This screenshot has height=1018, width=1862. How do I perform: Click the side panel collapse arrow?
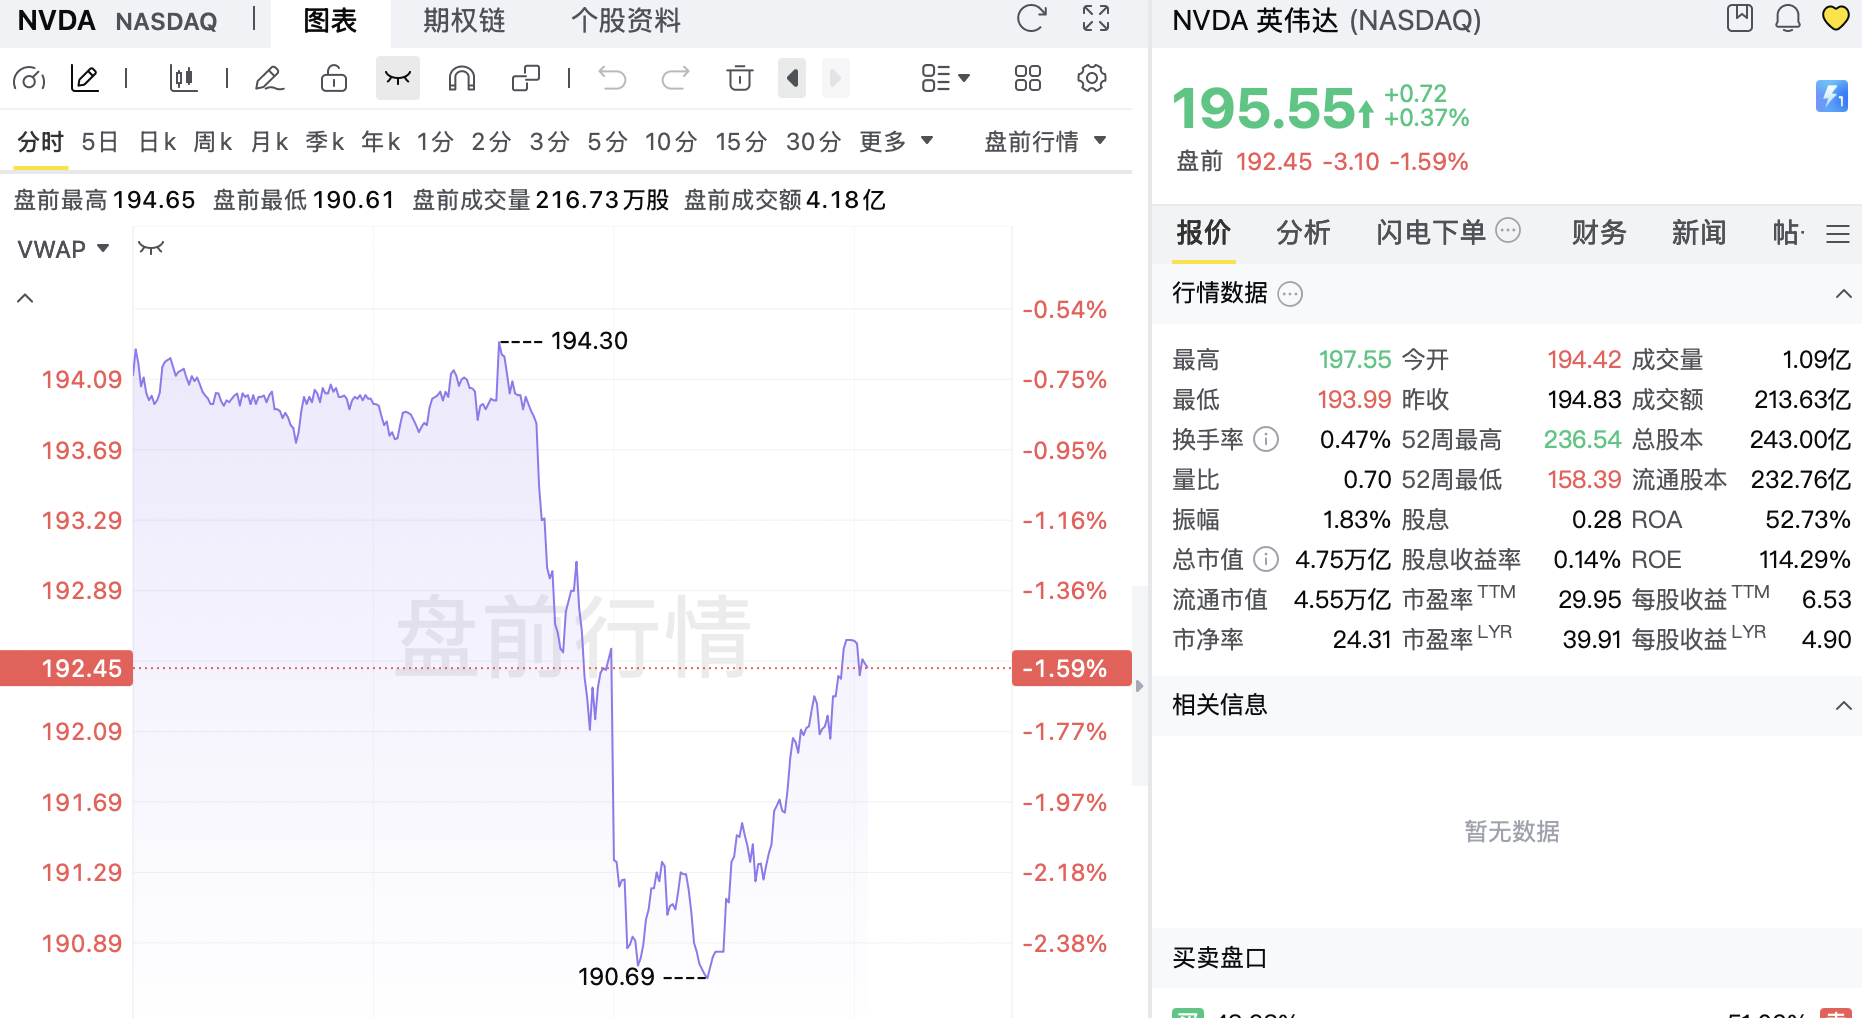(x=1139, y=686)
